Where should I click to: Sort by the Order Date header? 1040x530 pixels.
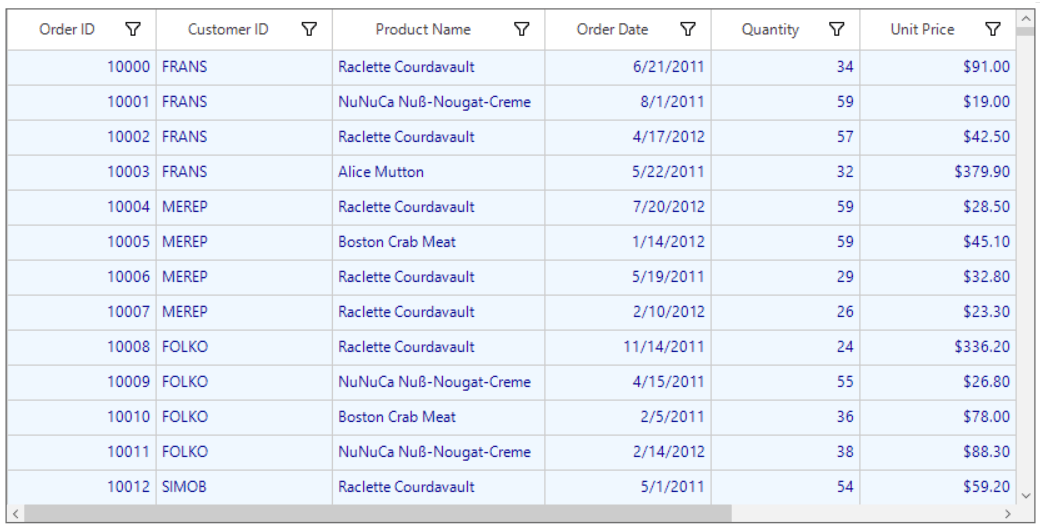(x=612, y=29)
